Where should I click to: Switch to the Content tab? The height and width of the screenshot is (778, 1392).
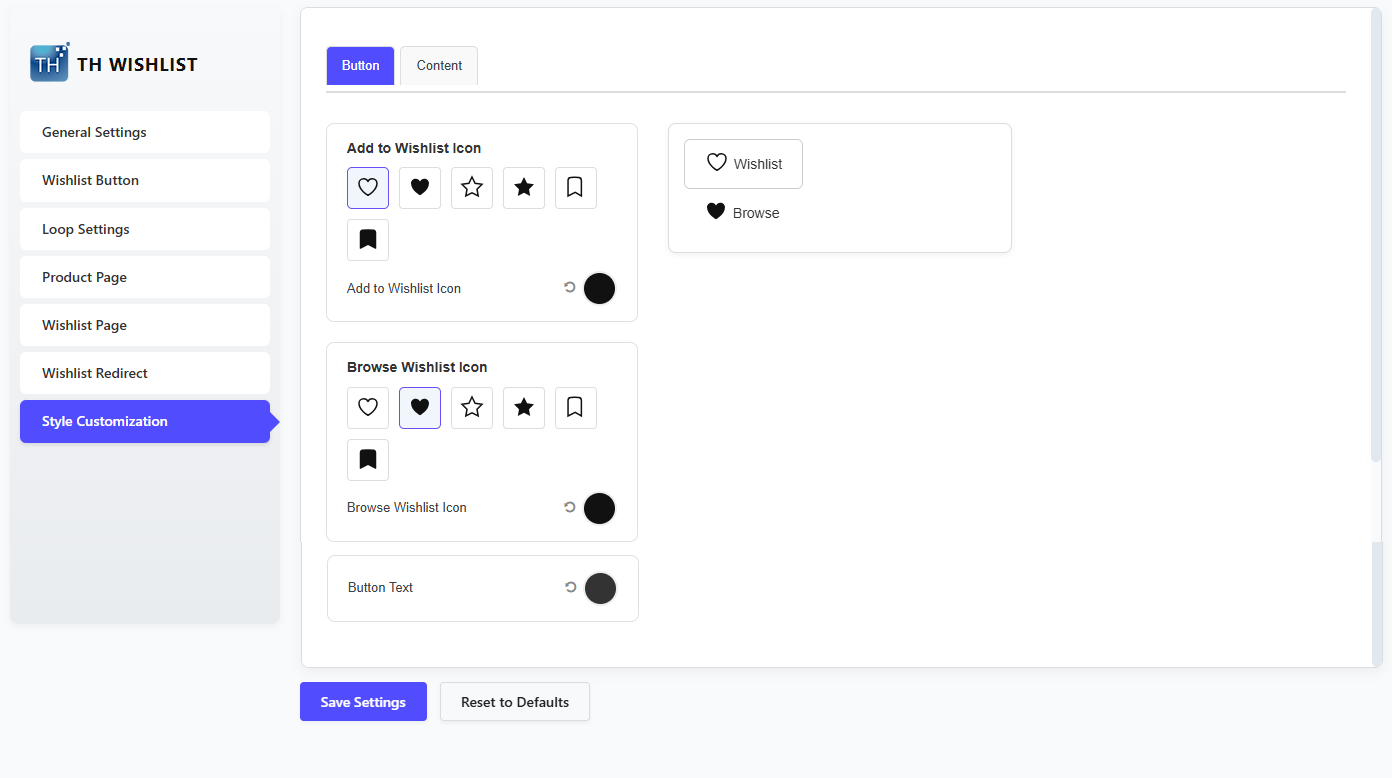click(x=439, y=66)
